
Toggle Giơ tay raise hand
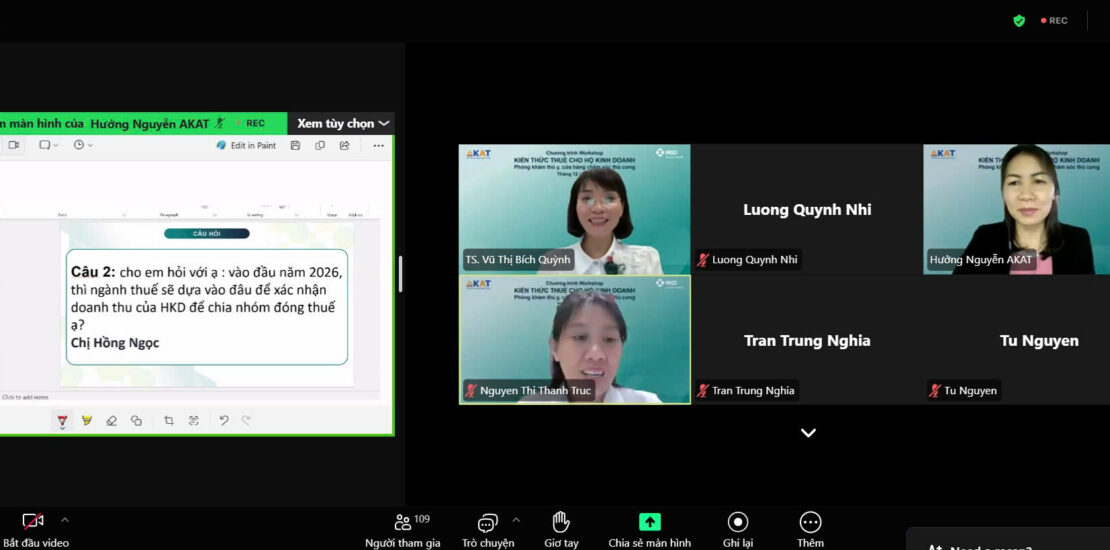click(561, 522)
